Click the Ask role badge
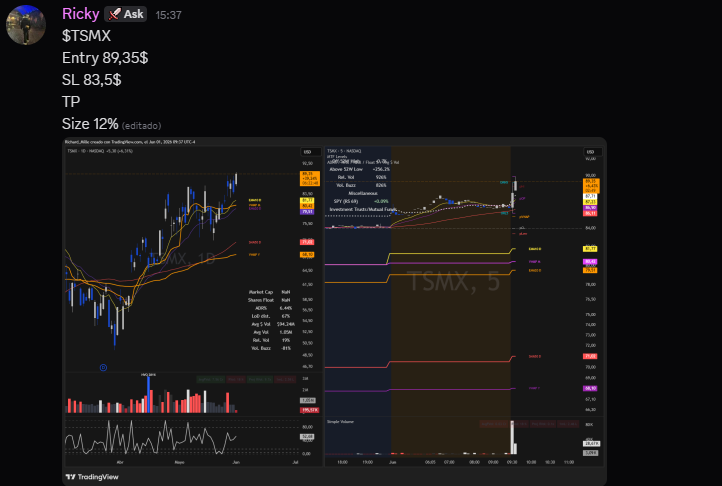This screenshot has height=486, width=722. 126,14
